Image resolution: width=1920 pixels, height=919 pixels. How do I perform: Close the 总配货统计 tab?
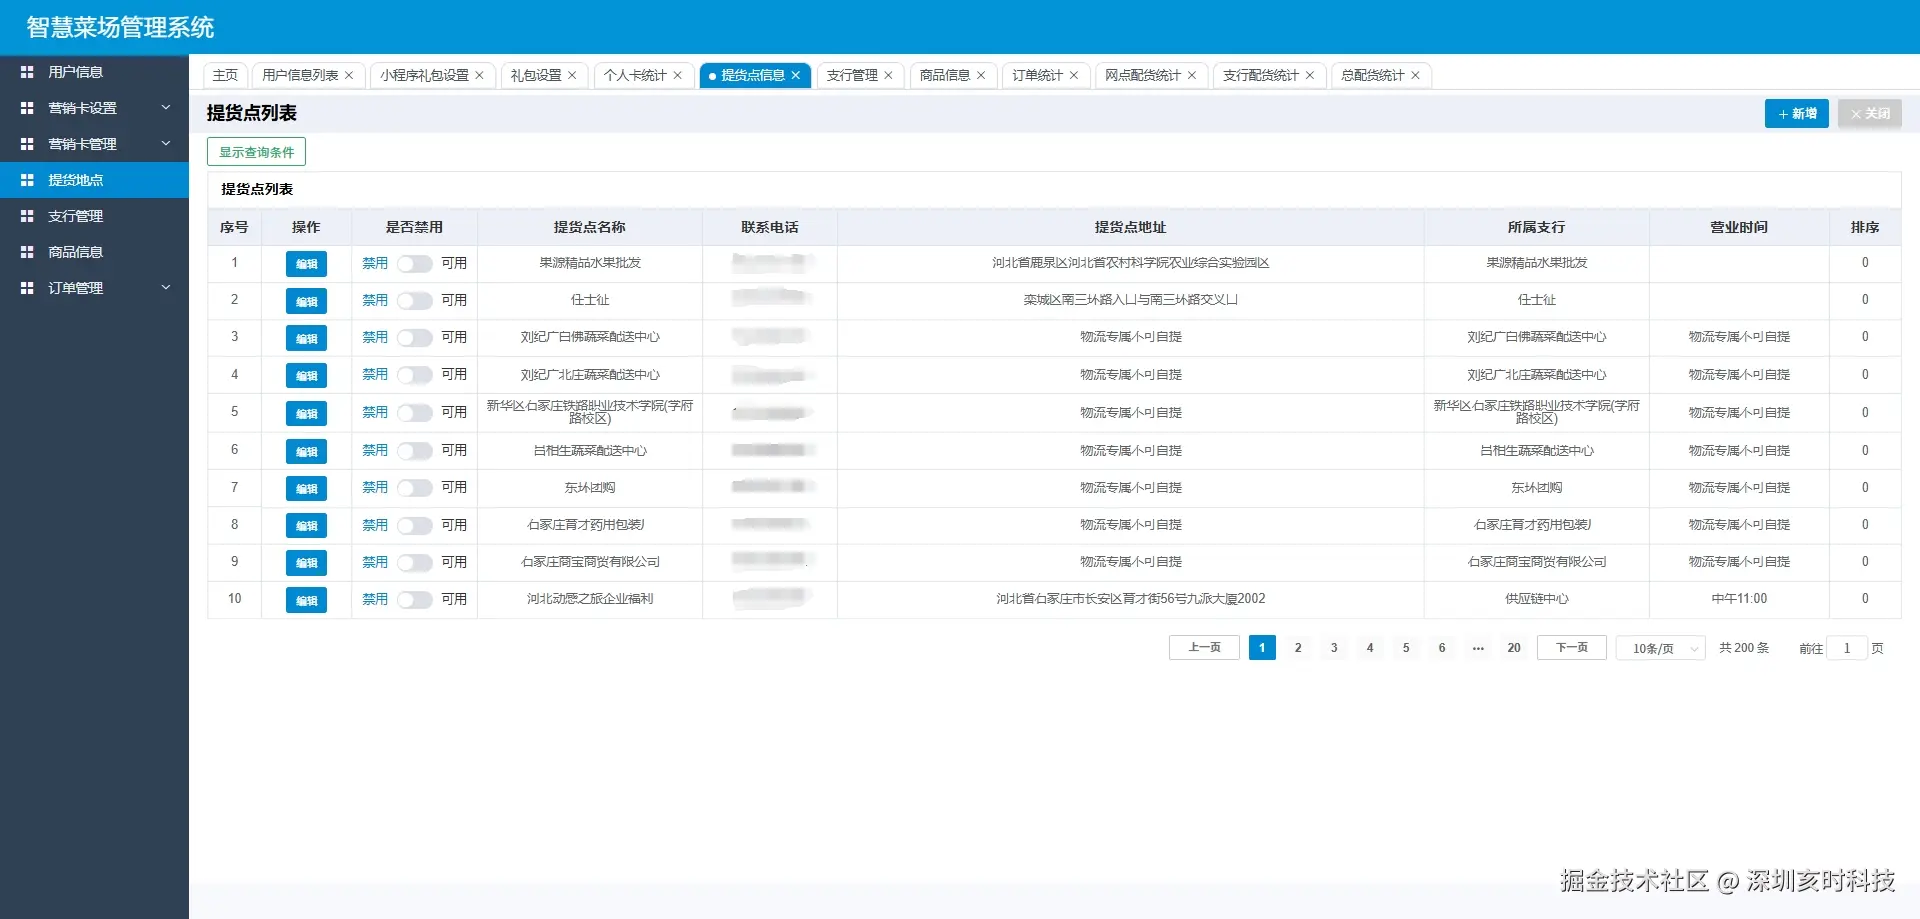coord(1415,75)
